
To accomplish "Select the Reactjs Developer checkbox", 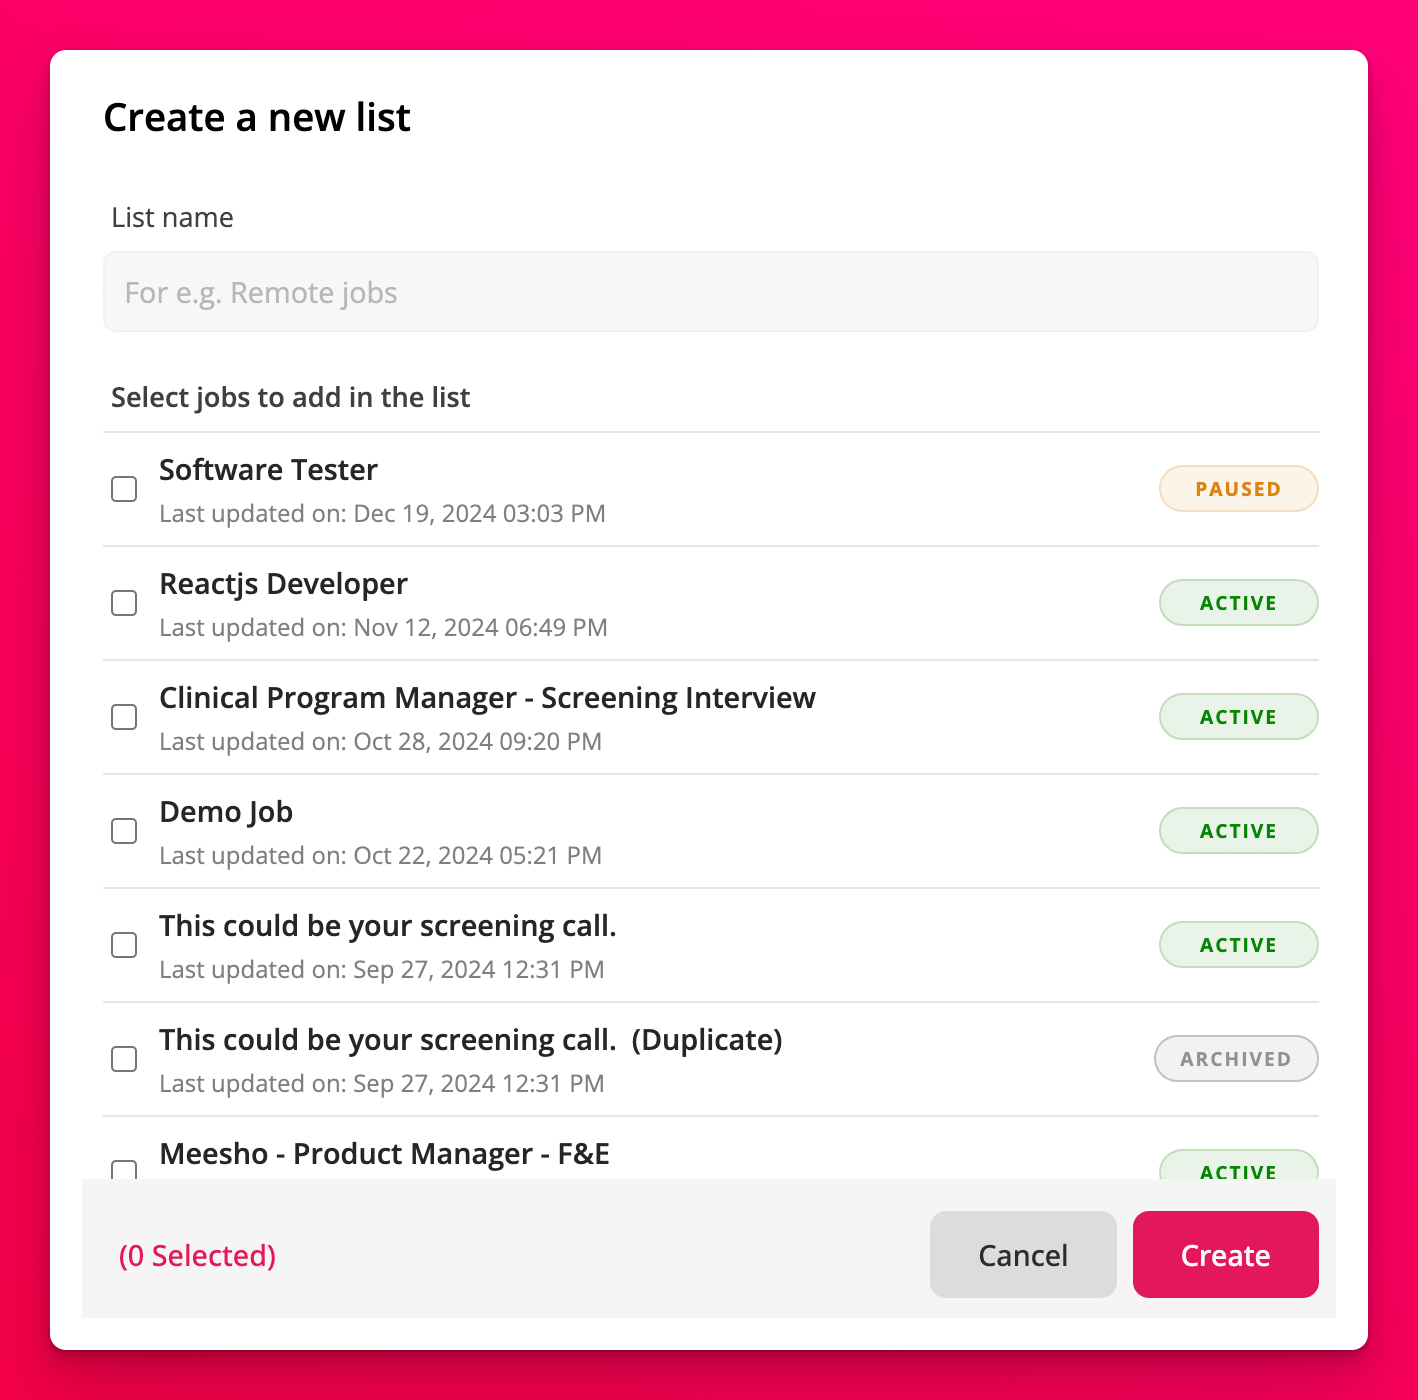I will (124, 603).
